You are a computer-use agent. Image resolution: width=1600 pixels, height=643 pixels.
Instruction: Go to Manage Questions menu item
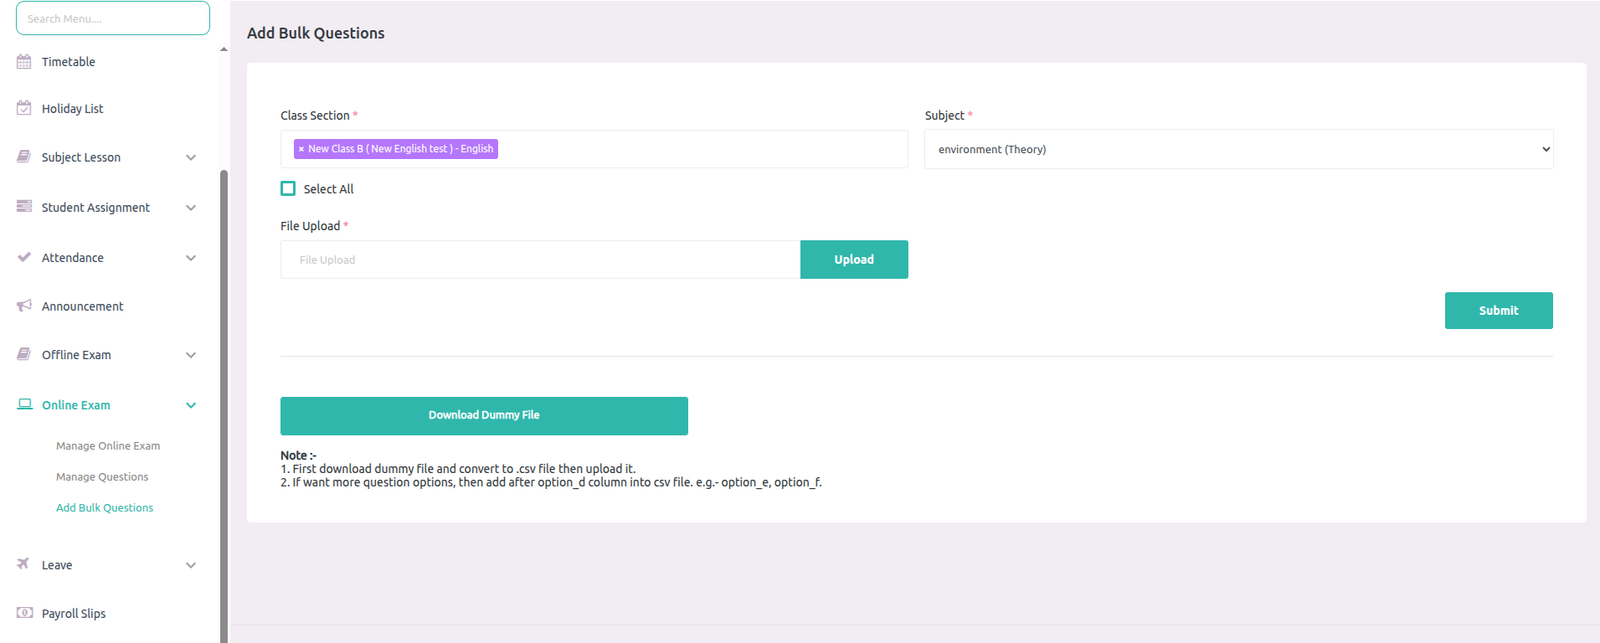pyautogui.click(x=102, y=477)
